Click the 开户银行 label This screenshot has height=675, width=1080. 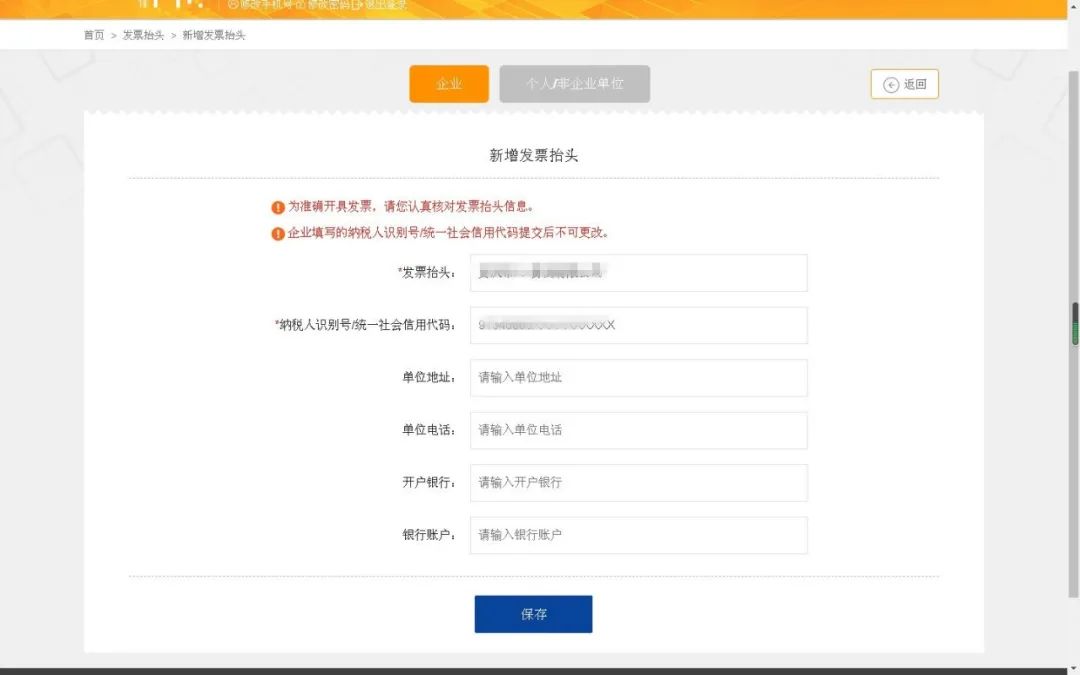point(429,483)
